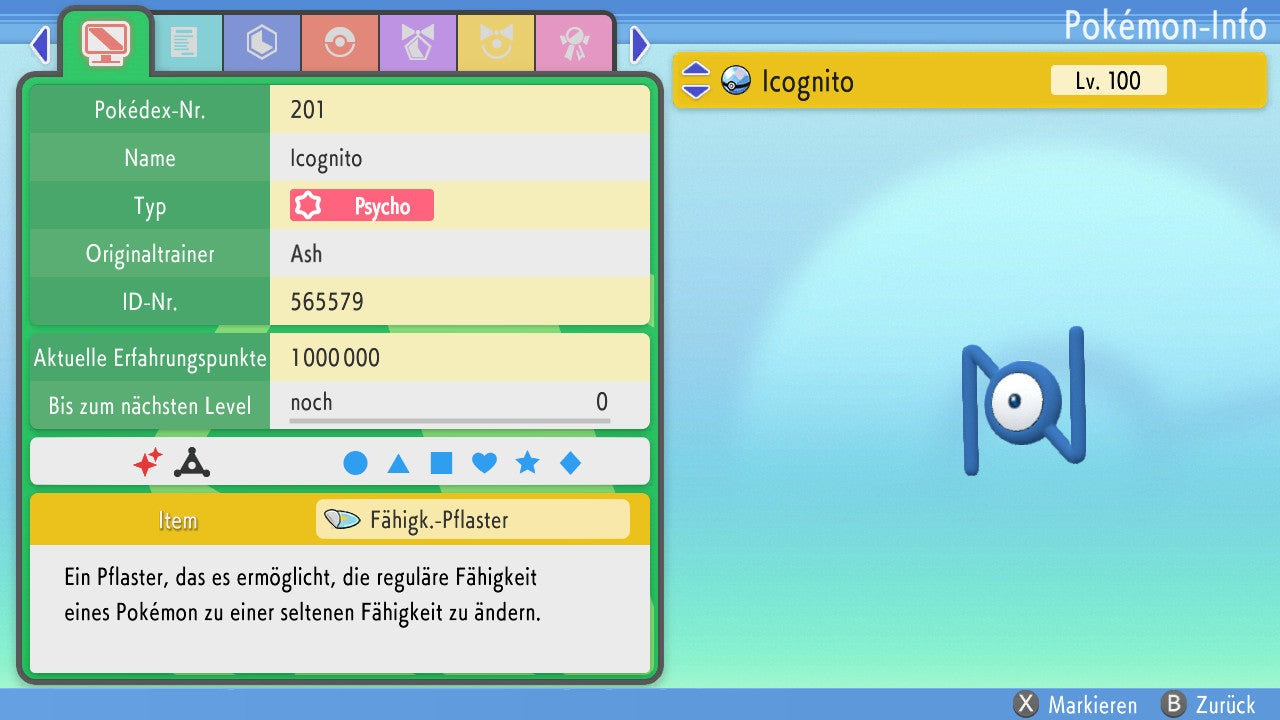Switch Pokémon using up-down arrows by Icognito
1280x720 pixels.
pyautogui.click(x=695, y=81)
